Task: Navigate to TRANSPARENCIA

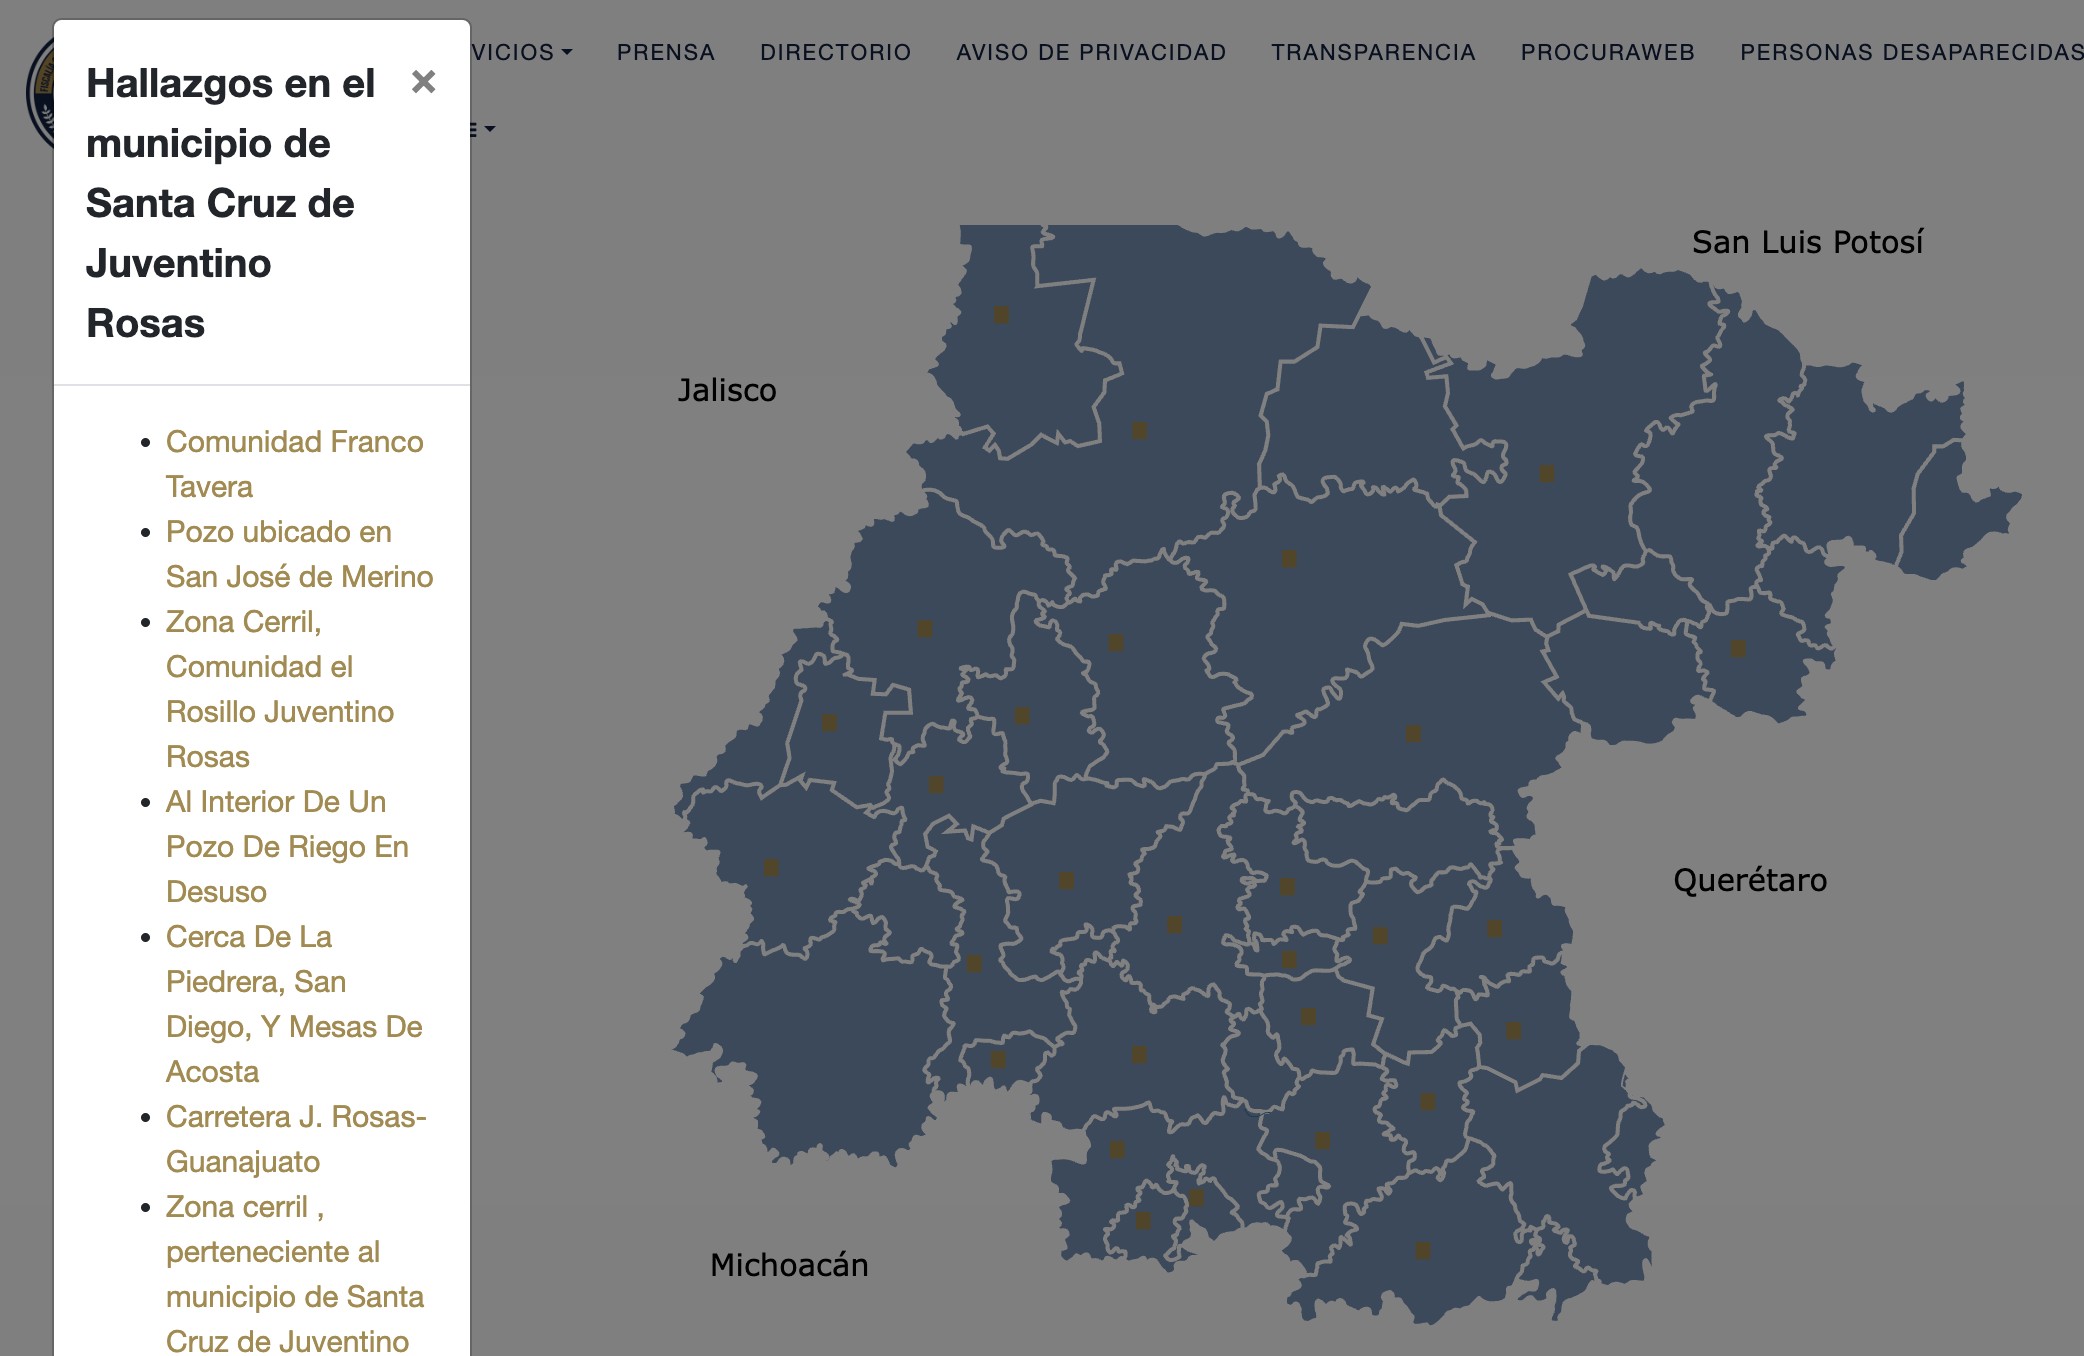Action: coord(1372,52)
